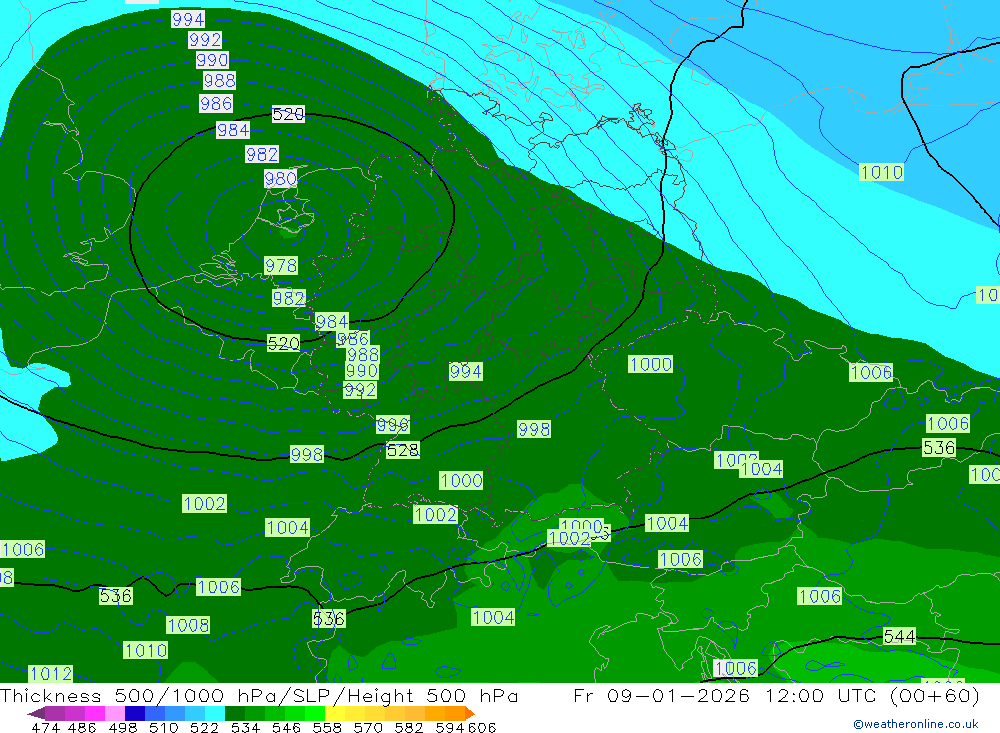The height and width of the screenshot is (733, 1000).
Task: Click legend value 486
Action: [82, 728]
